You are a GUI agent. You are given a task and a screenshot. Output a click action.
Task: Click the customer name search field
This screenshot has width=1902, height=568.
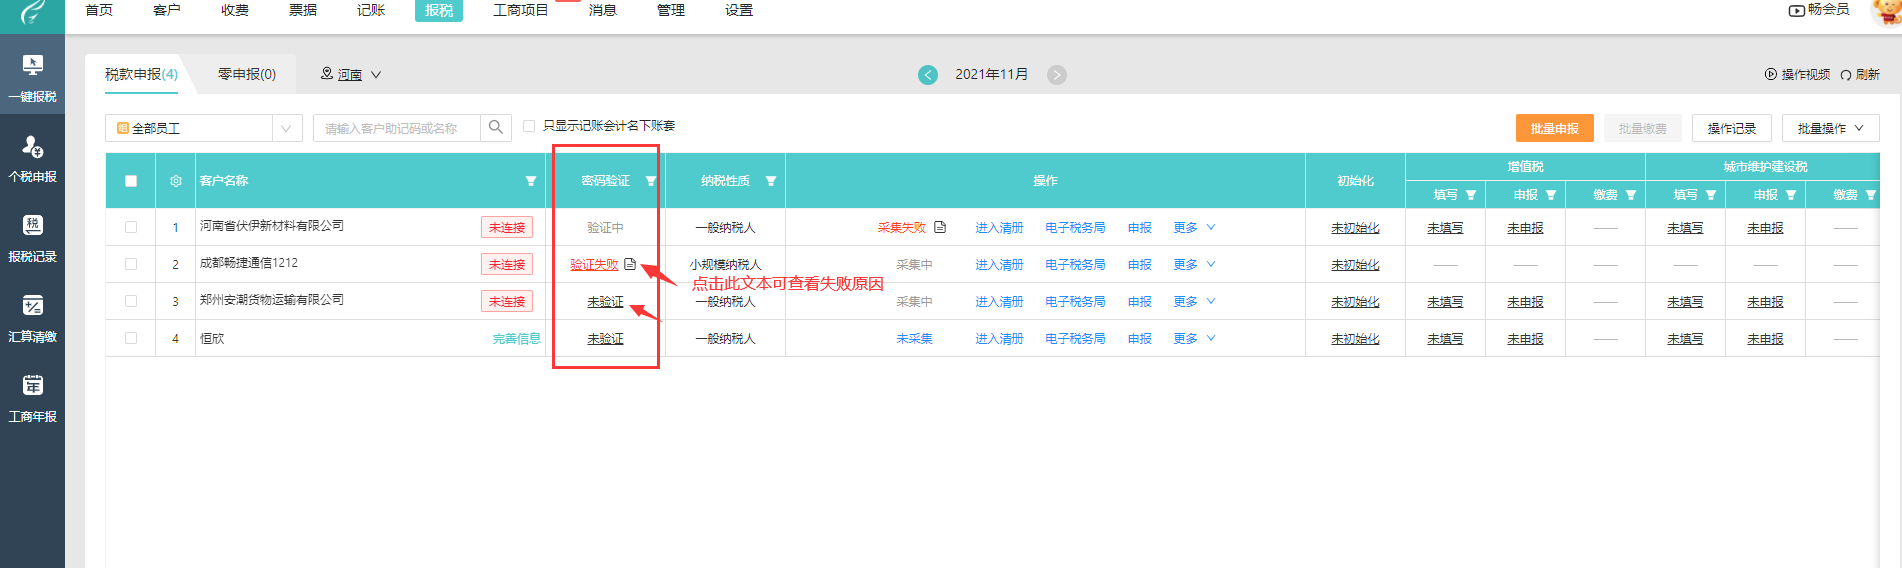click(x=397, y=128)
